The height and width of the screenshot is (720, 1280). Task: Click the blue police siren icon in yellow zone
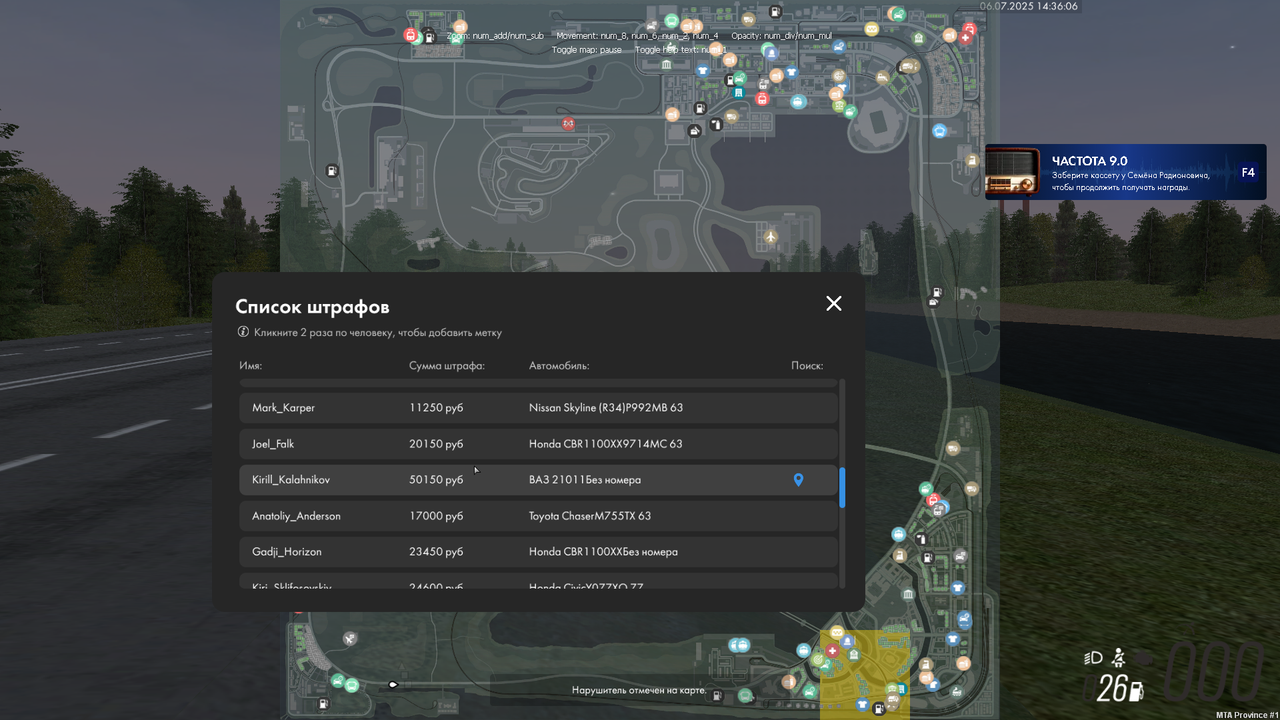pos(848,641)
